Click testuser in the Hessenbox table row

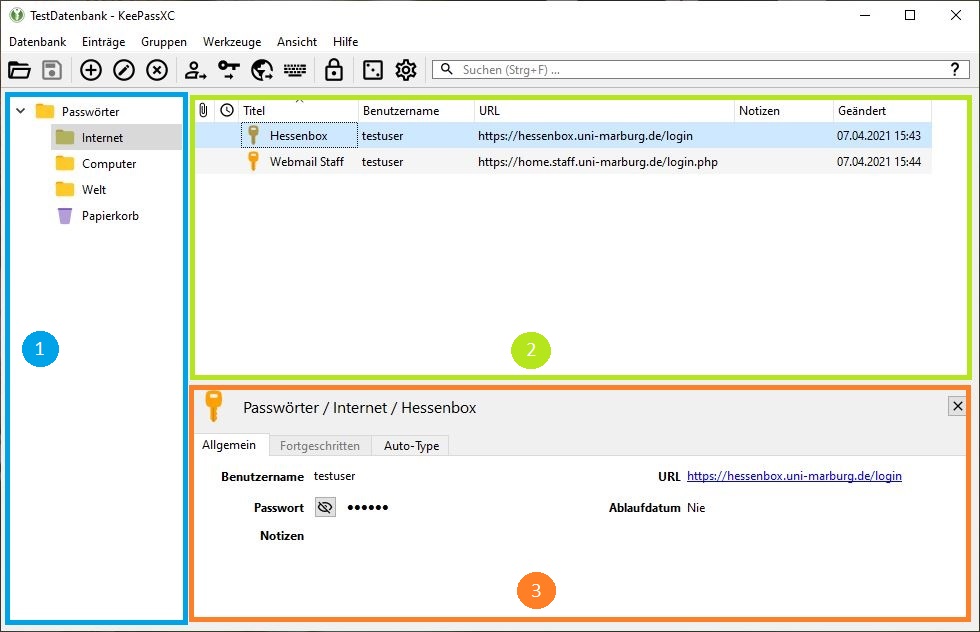[382, 136]
